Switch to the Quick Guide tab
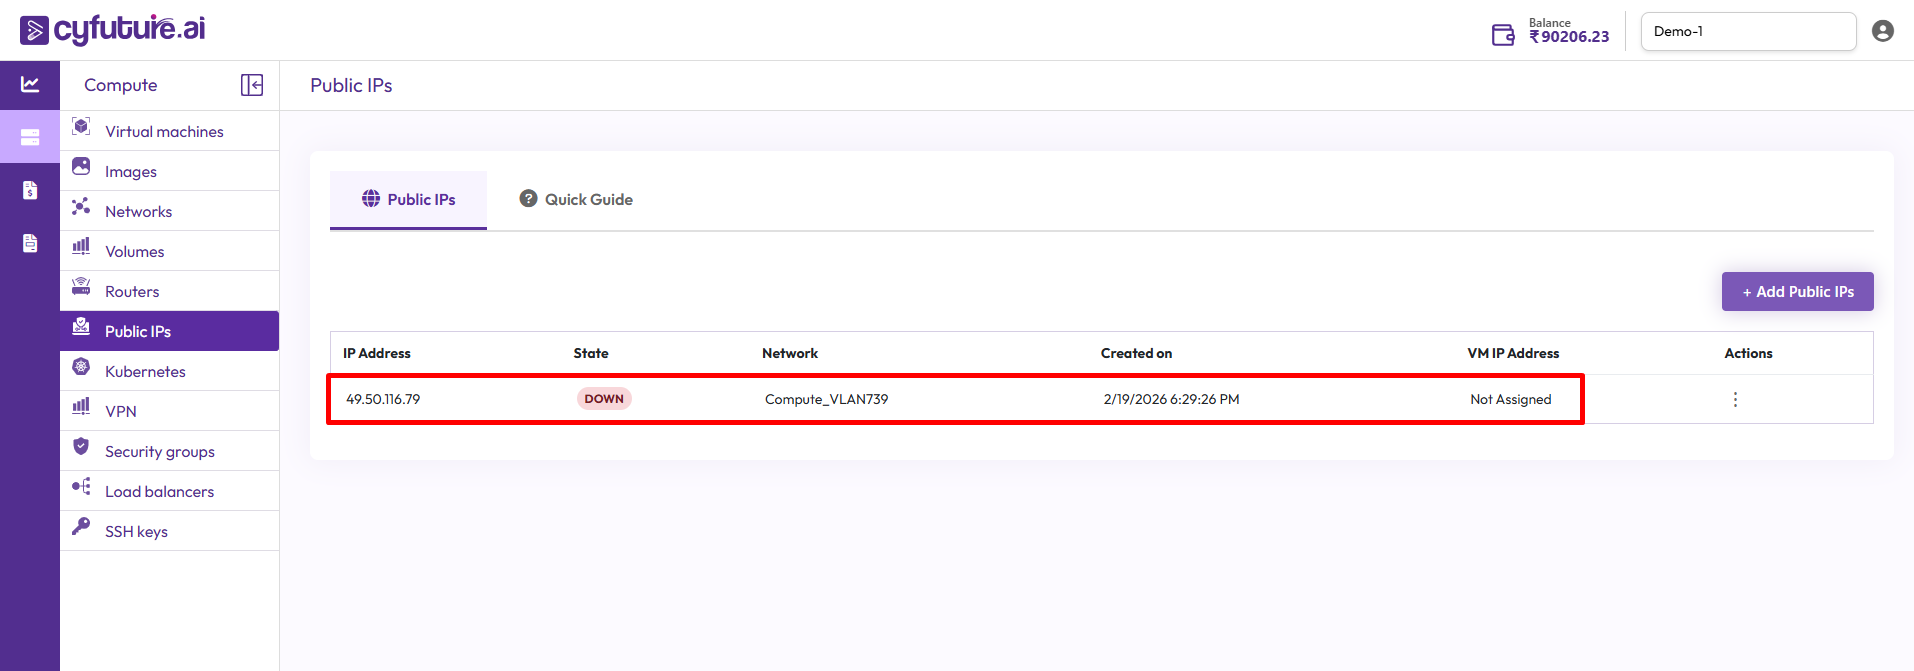This screenshot has width=1914, height=671. pyautogui.click(x=576, y=200)
